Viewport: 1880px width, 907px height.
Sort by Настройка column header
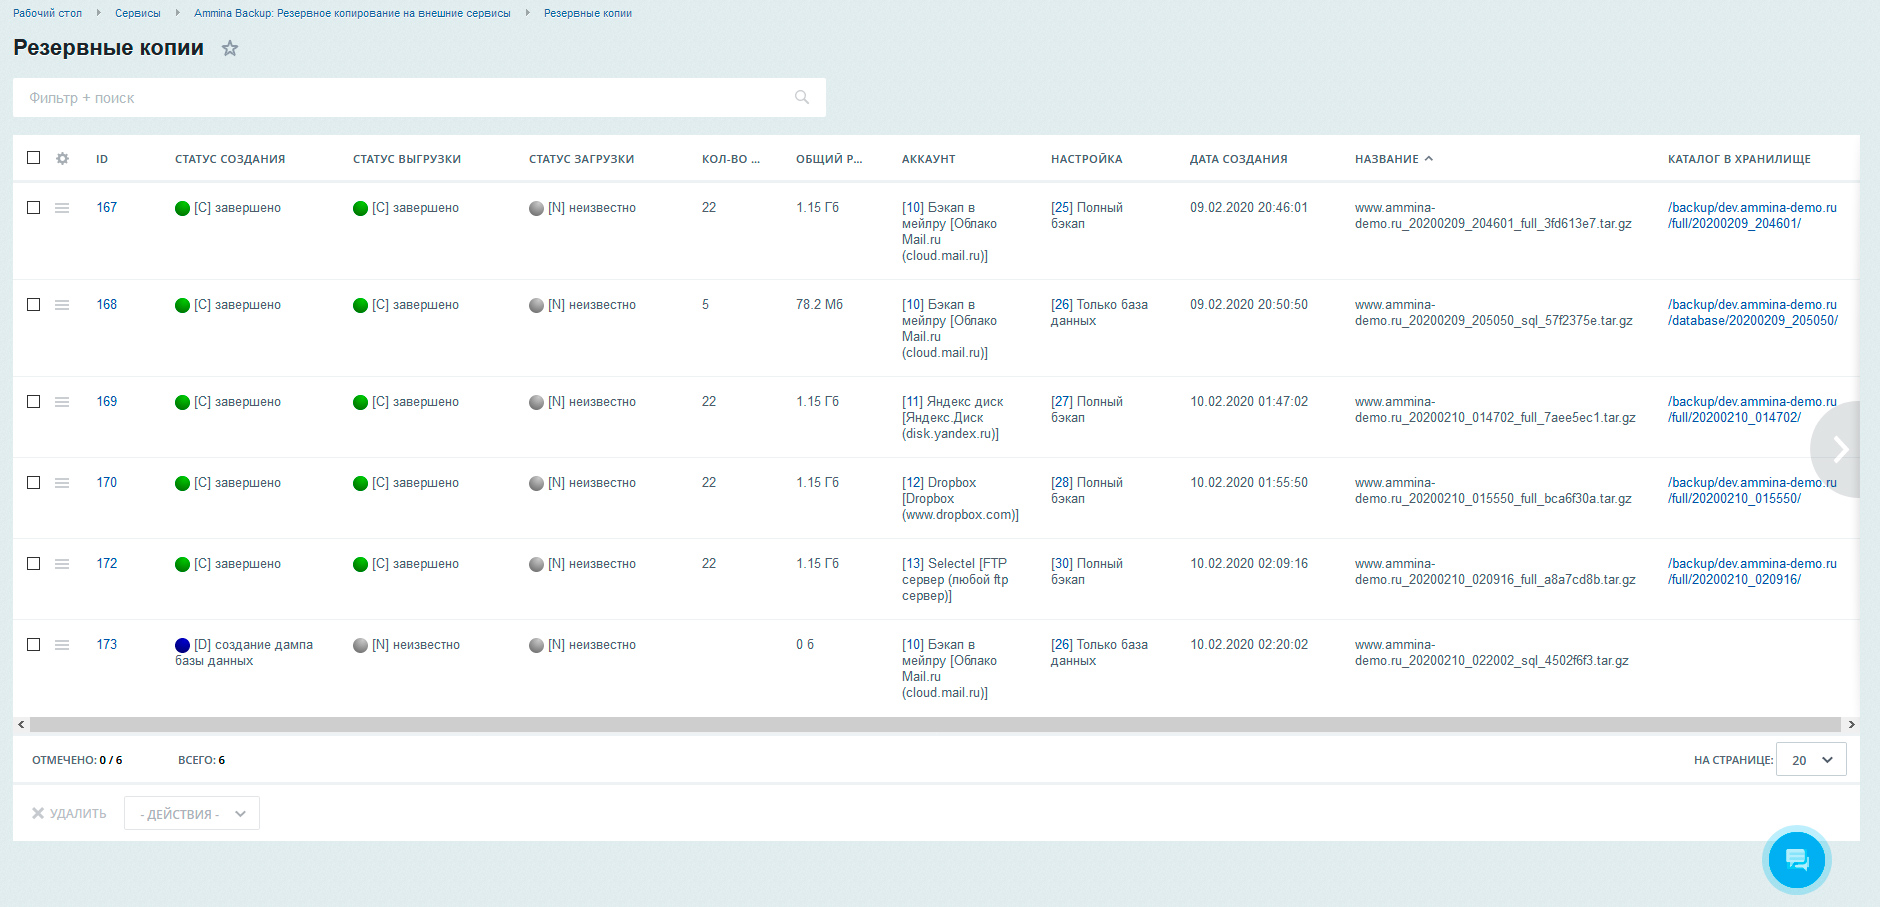[x=1086, y=159]
